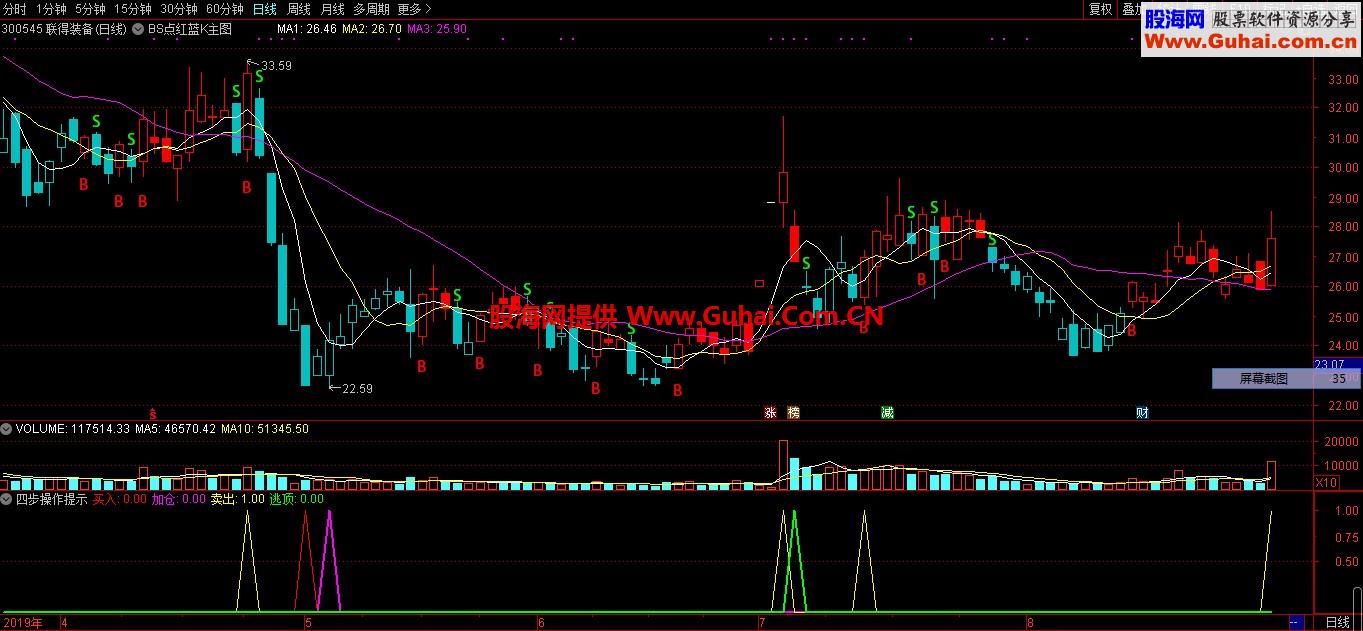
Task: Switch to the 分时 intraday view
Action: (x=15, y=9)
